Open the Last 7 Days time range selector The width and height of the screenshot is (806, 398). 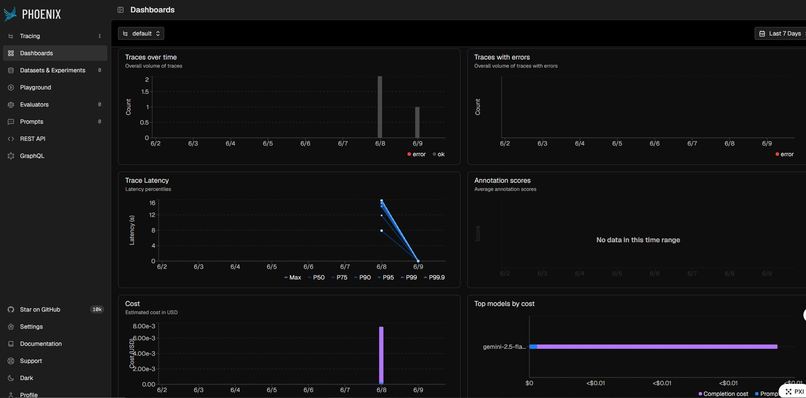coord(780,33)
